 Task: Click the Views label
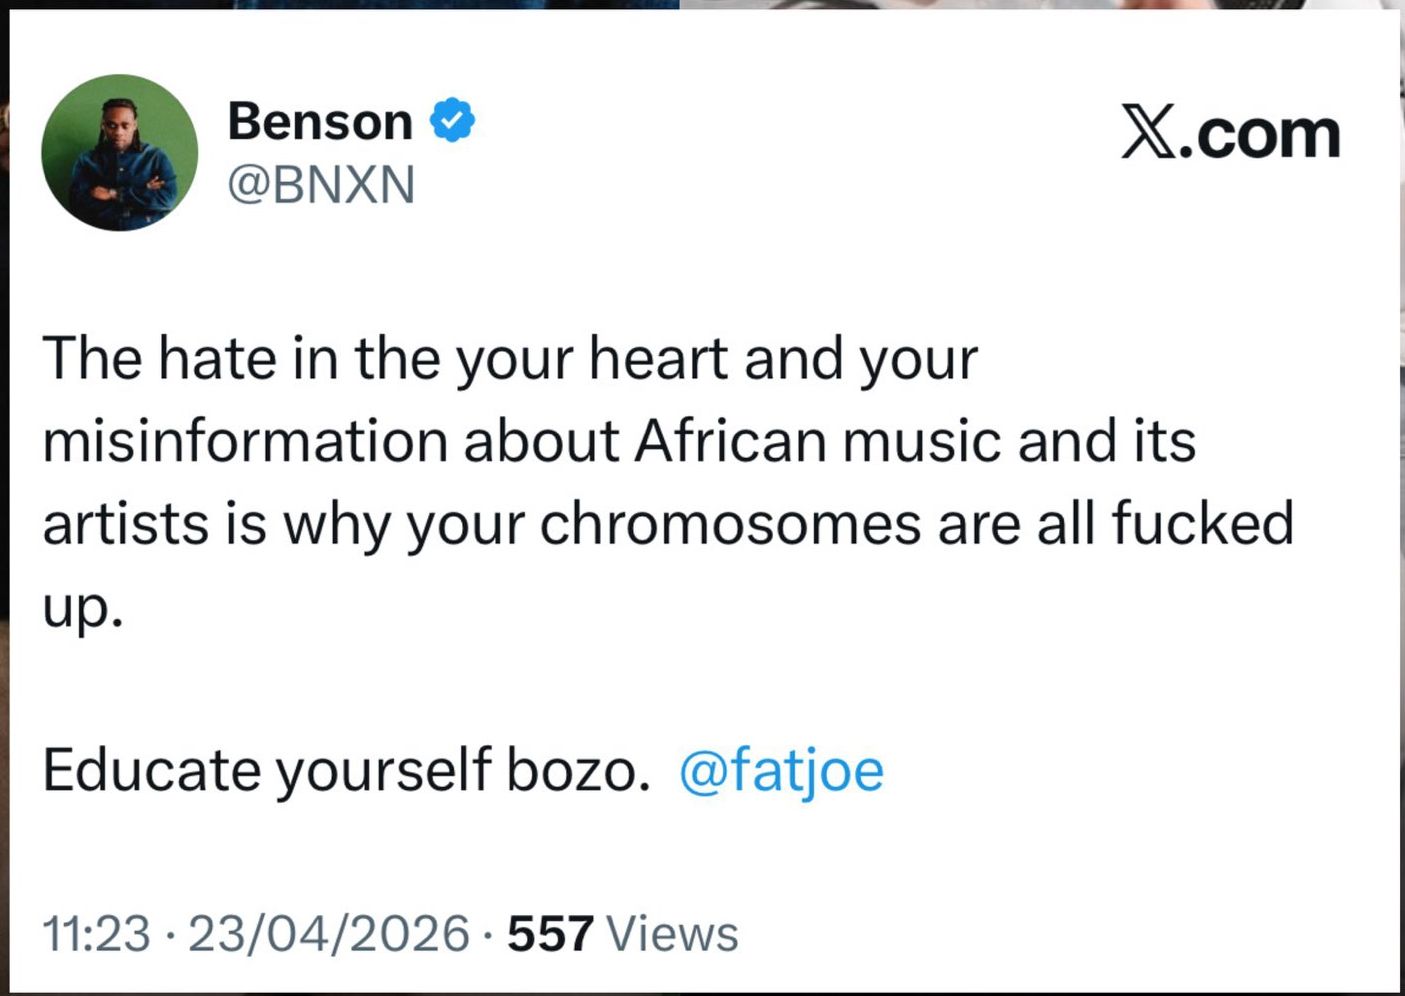pyautogui.click(x=672, y=934)
